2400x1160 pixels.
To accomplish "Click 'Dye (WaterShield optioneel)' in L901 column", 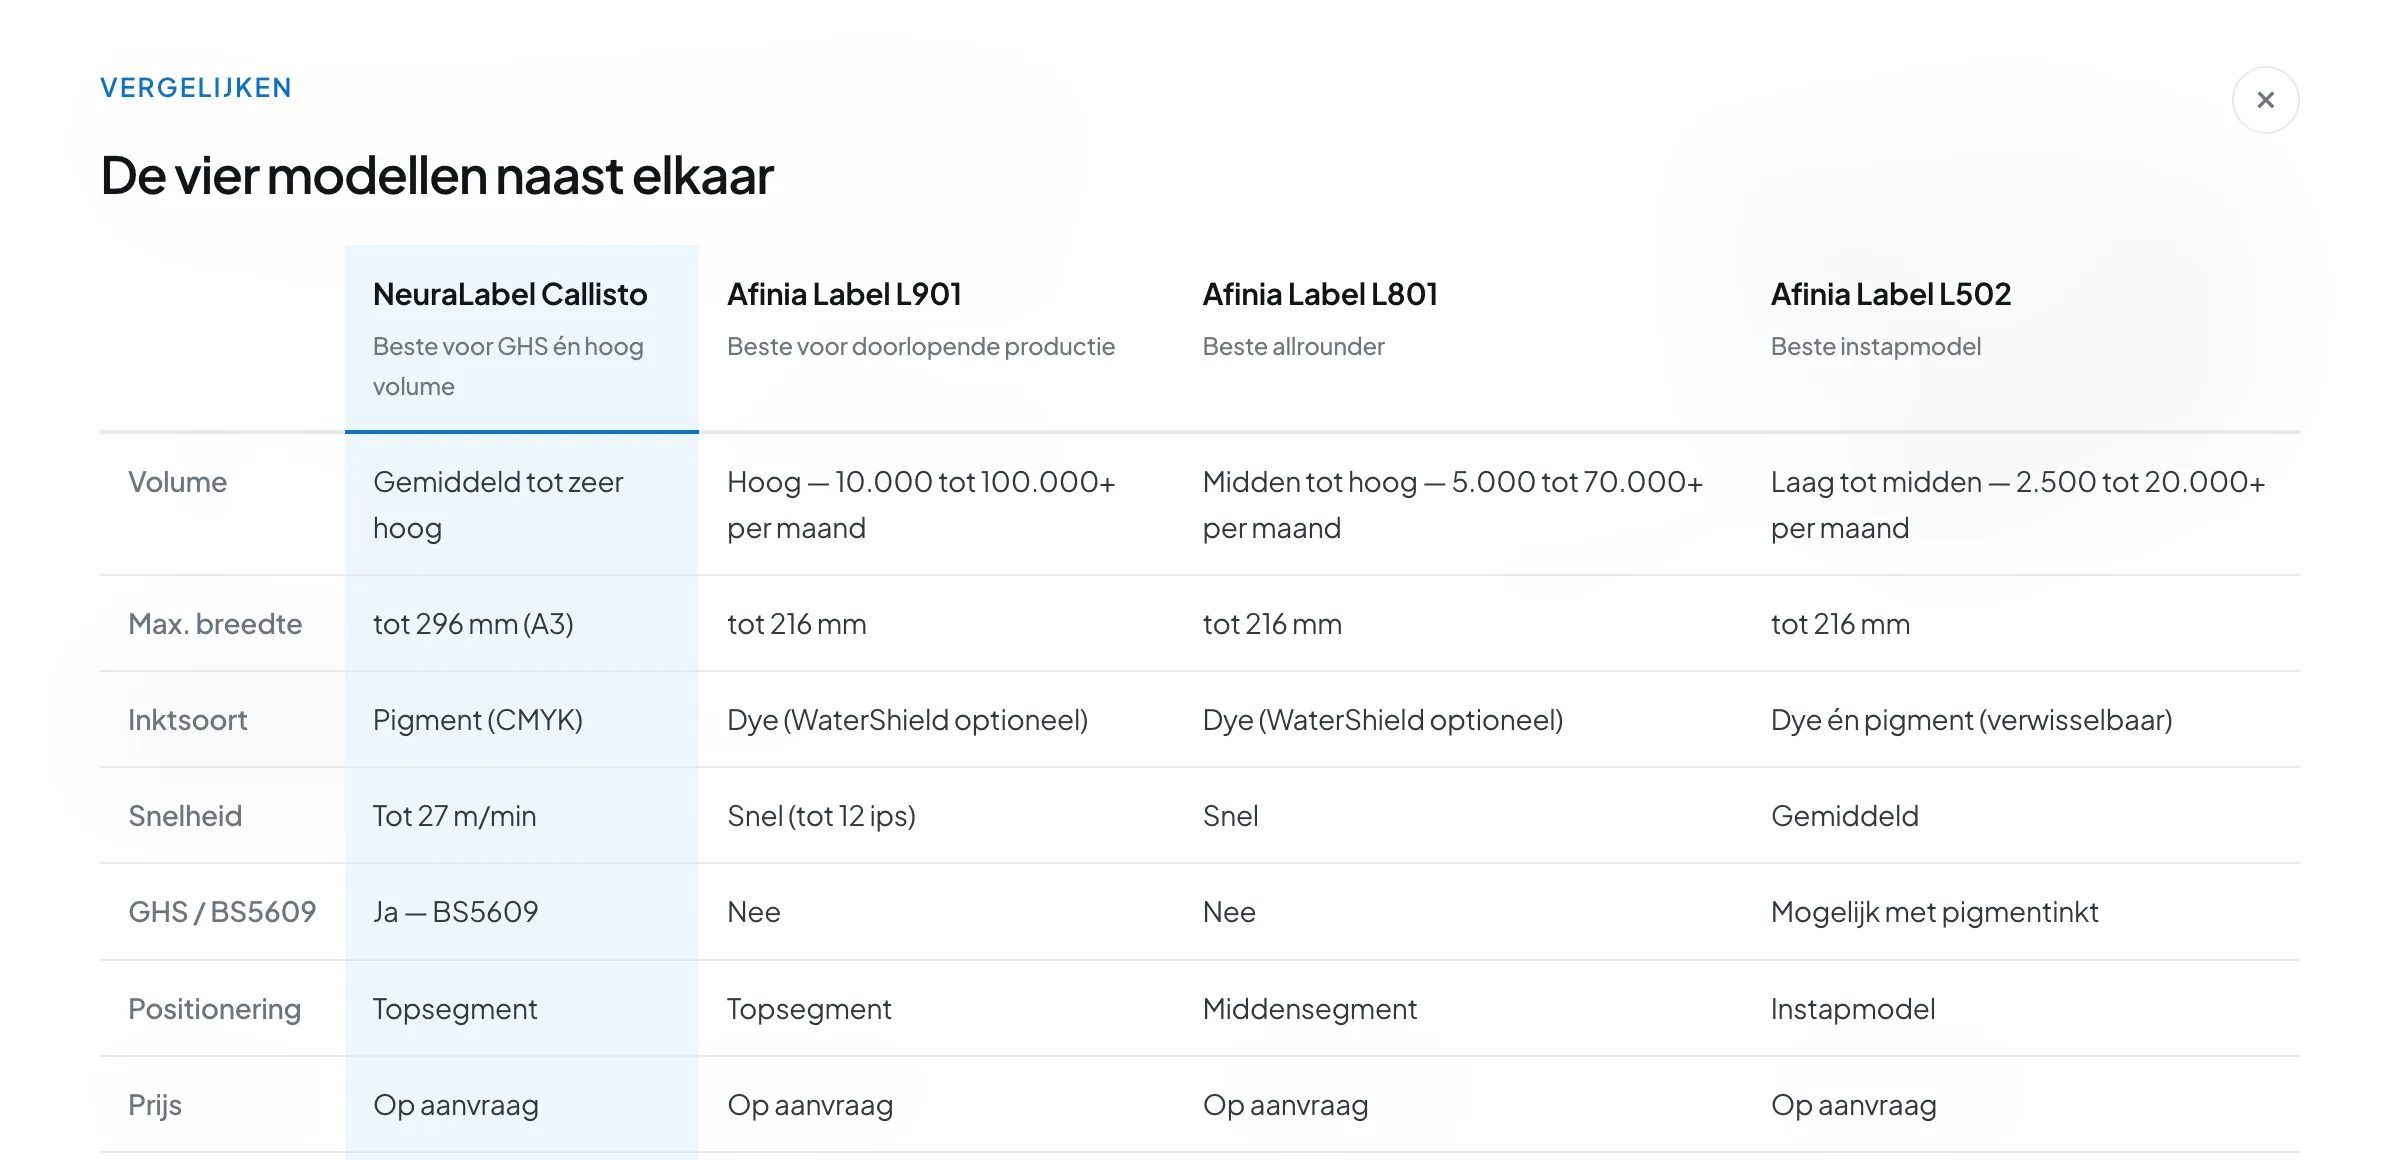I will point(907,720).
